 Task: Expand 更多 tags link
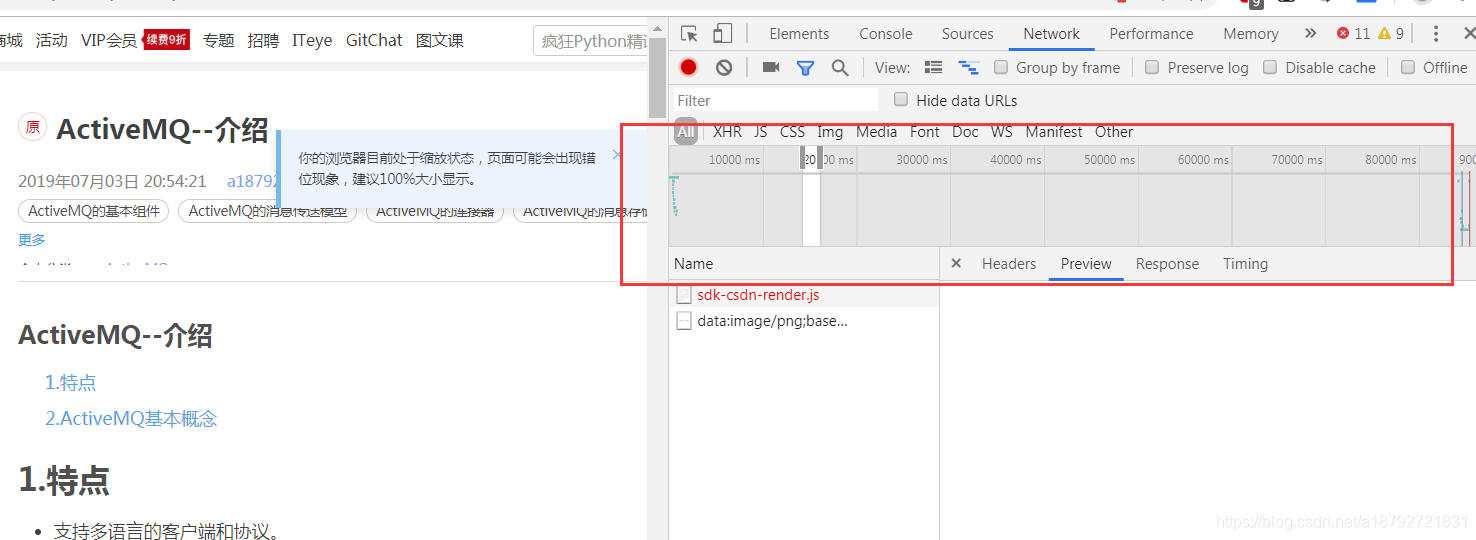pos(32,240)
